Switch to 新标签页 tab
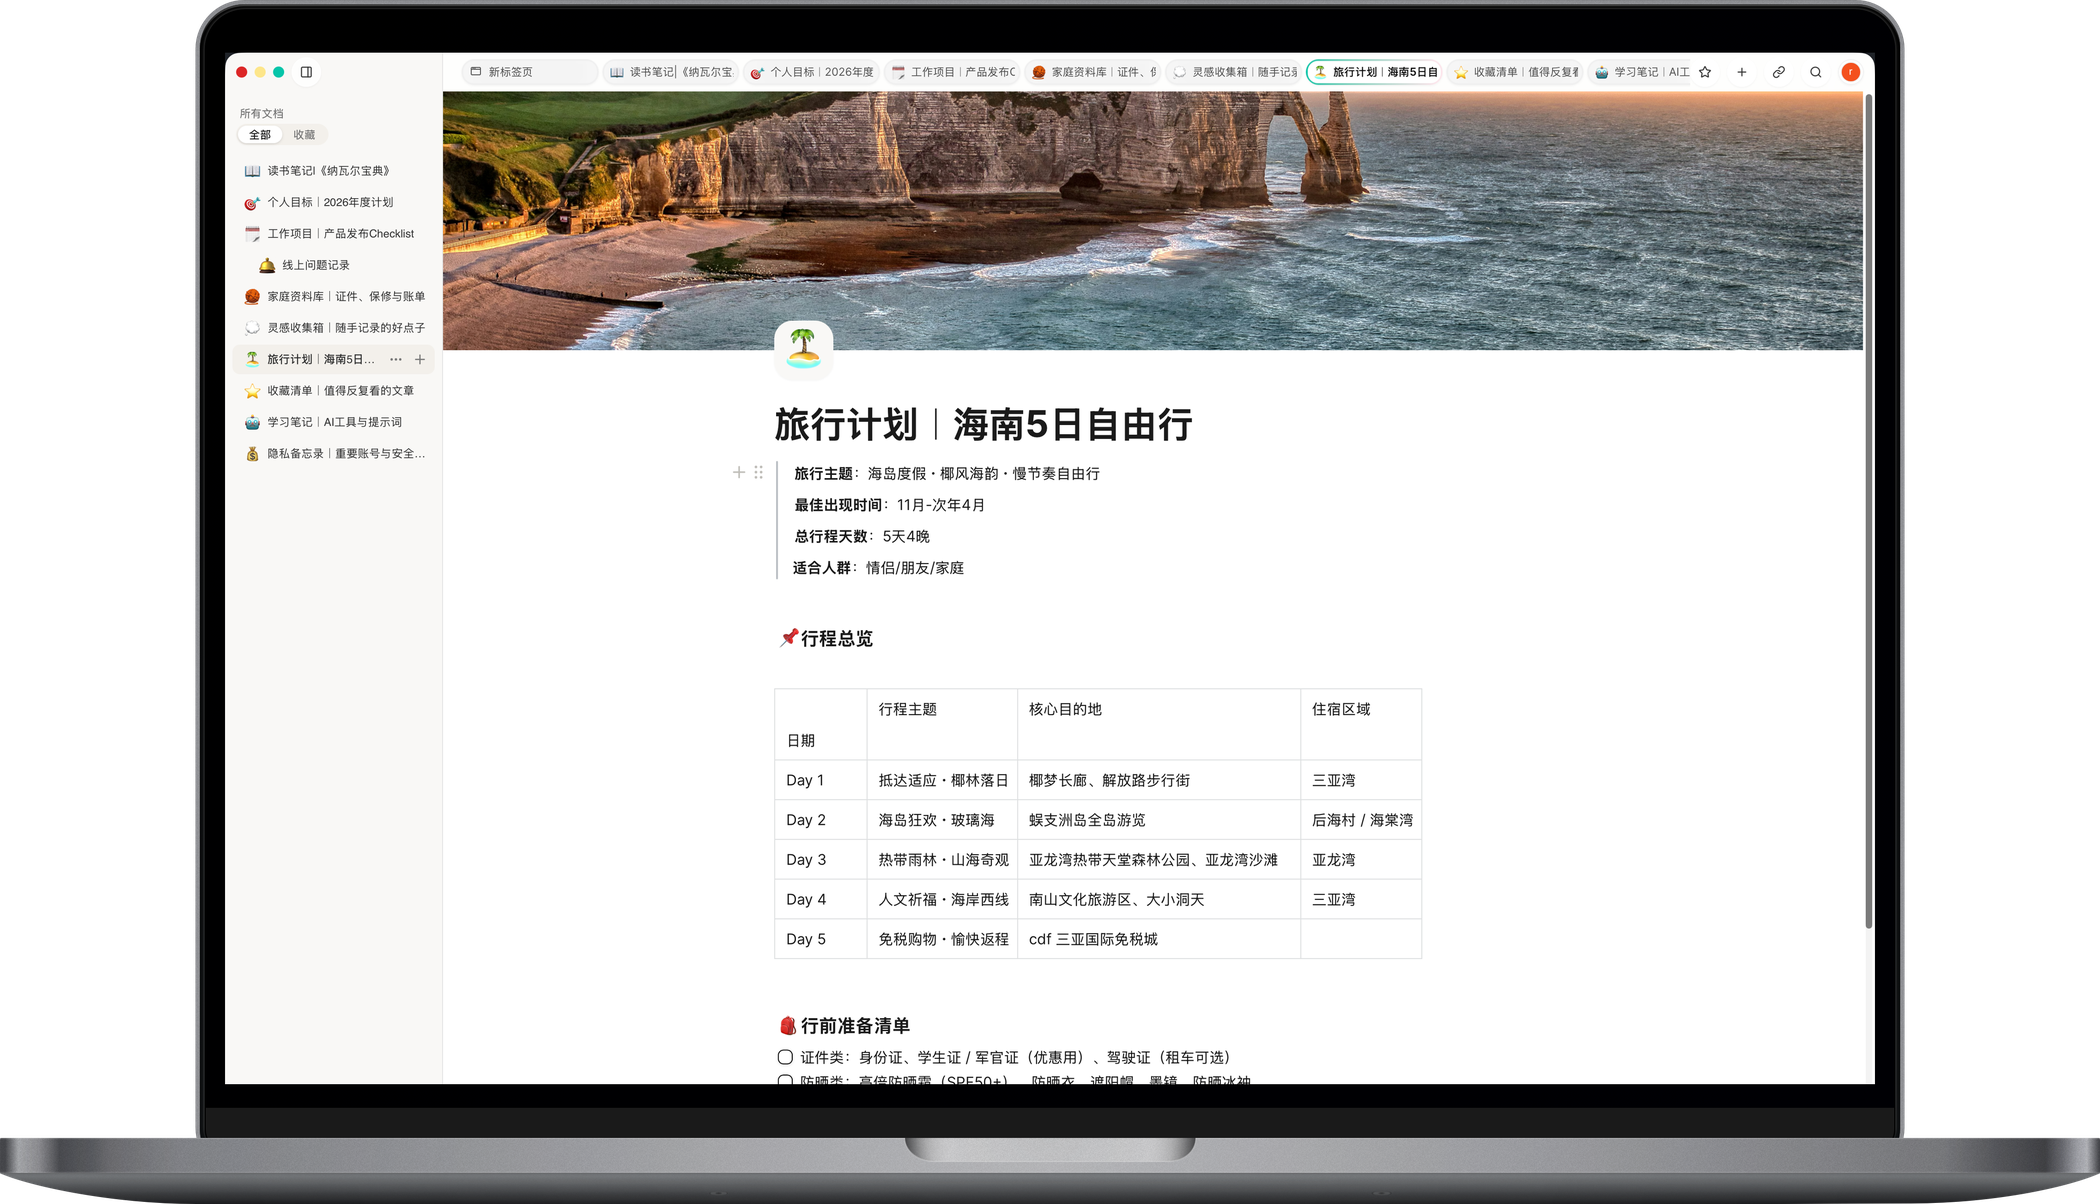The width and height of the screenshot is (2100, 1204). pyautogui.click(x=530, y=72)
